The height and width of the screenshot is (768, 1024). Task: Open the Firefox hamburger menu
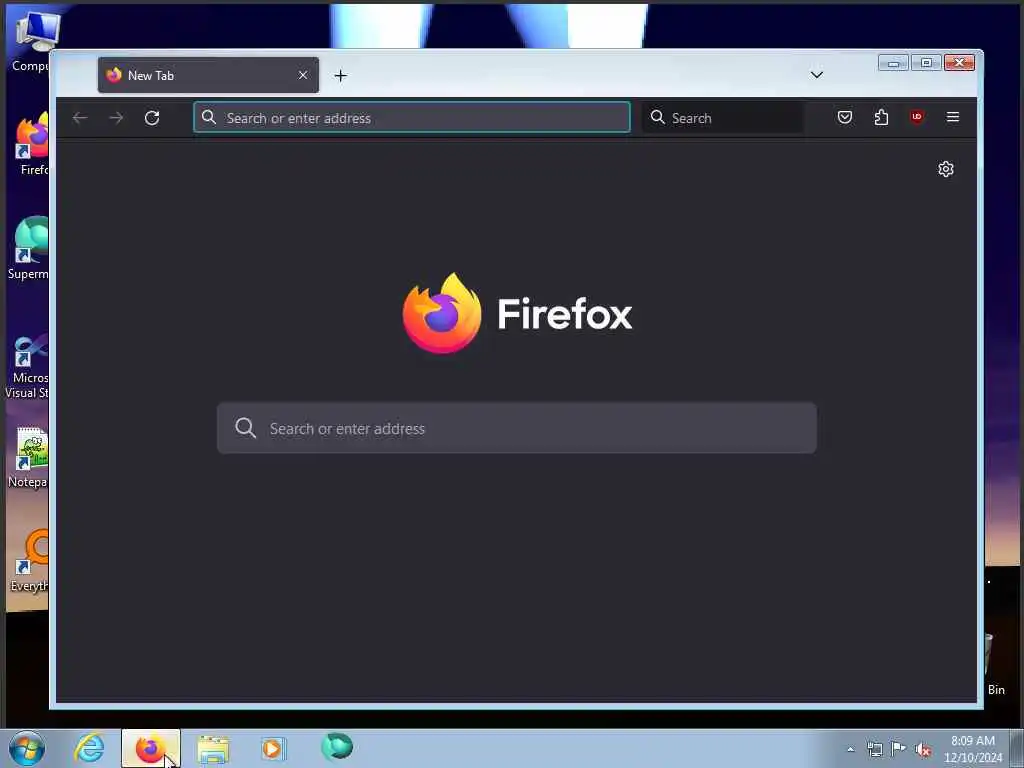[x=953, y=118]
